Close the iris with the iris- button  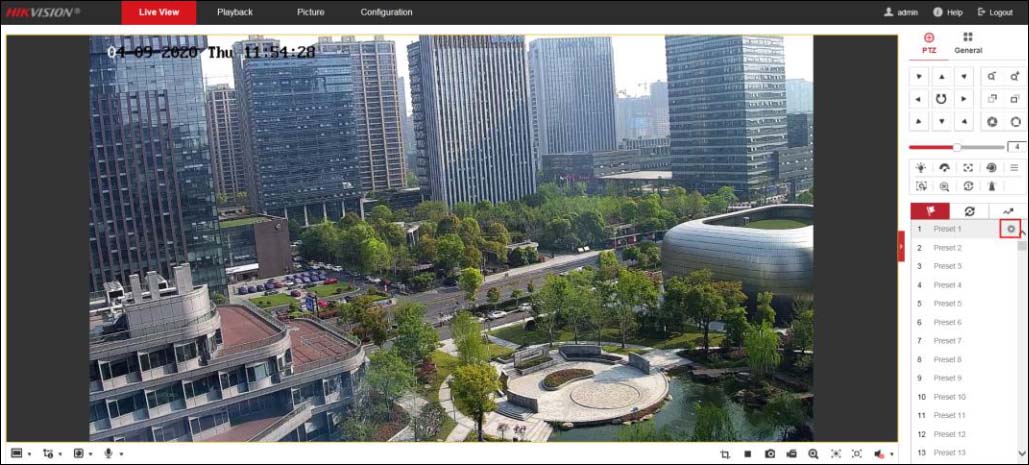(992, 121)
